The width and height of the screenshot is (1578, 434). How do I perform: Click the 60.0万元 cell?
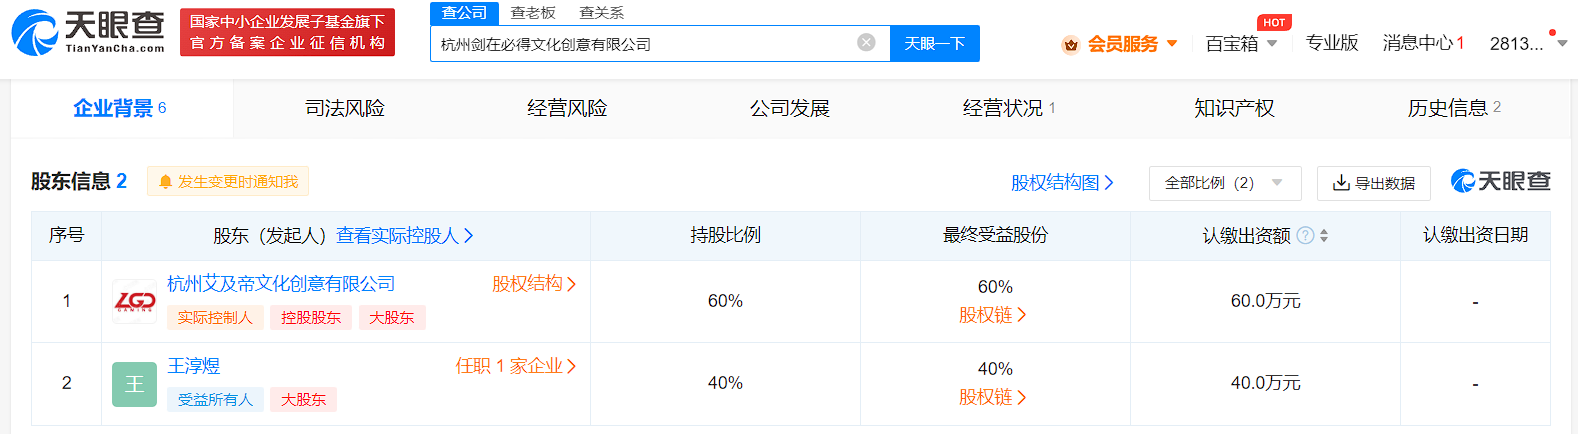point(1265,301)
